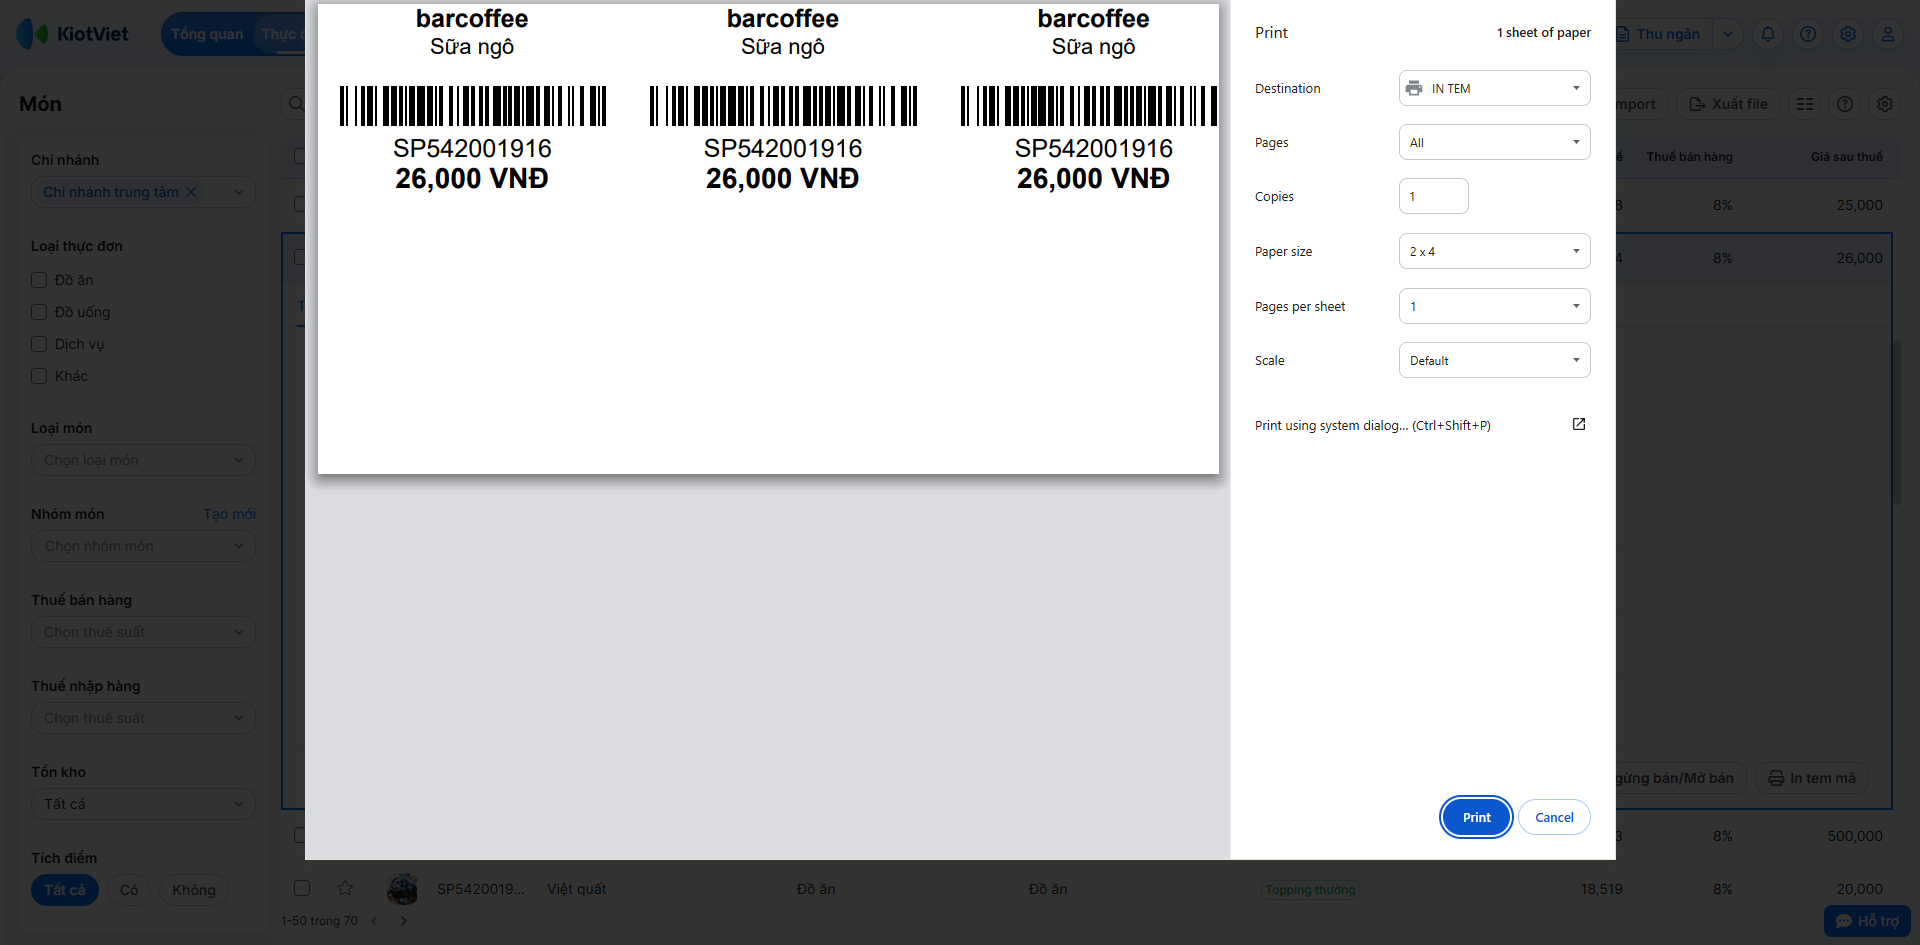Remove the Chi nhánh trung tâm tag
1920x945 pixels.
[191, 192]
